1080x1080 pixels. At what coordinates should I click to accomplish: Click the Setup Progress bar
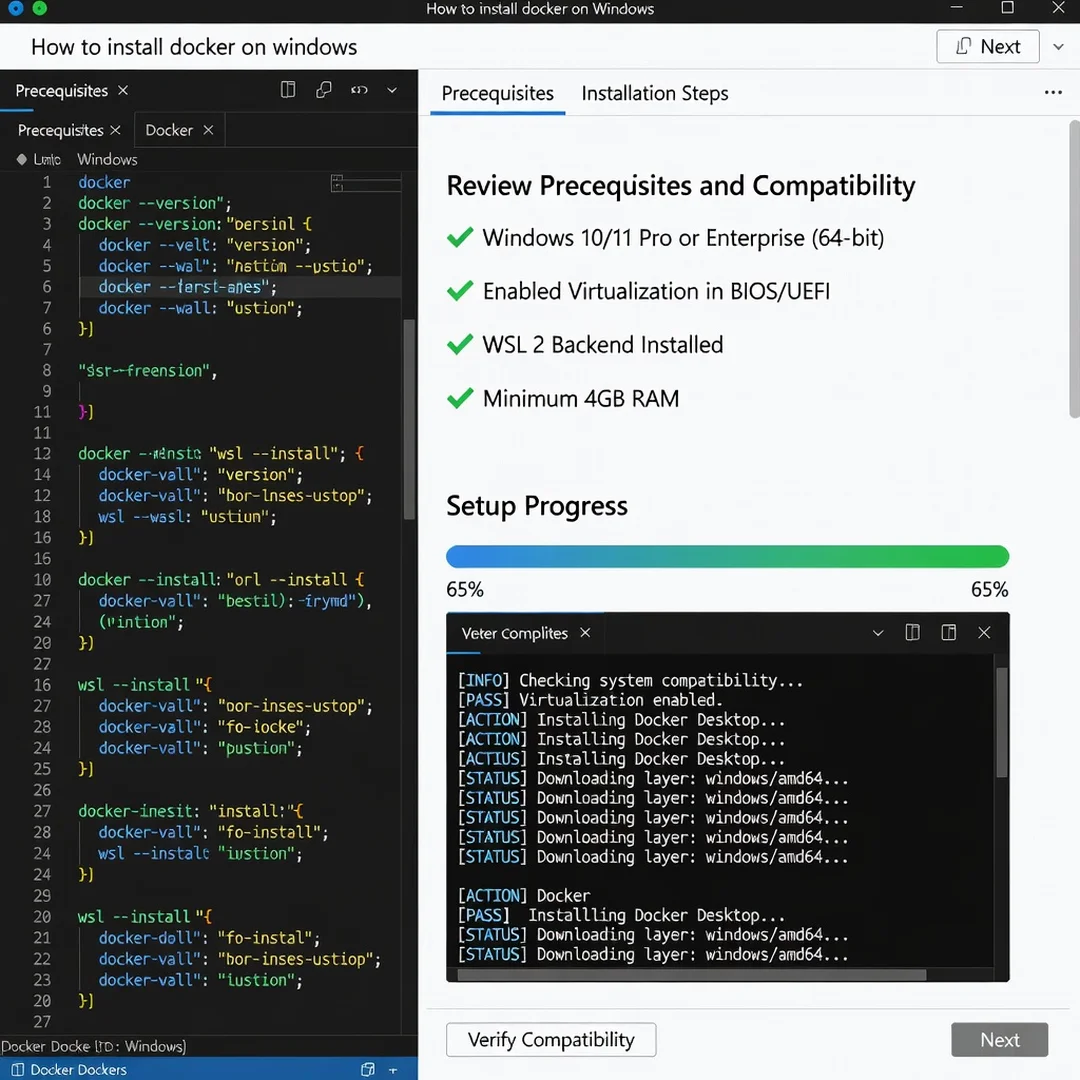(x=727, y=557)
